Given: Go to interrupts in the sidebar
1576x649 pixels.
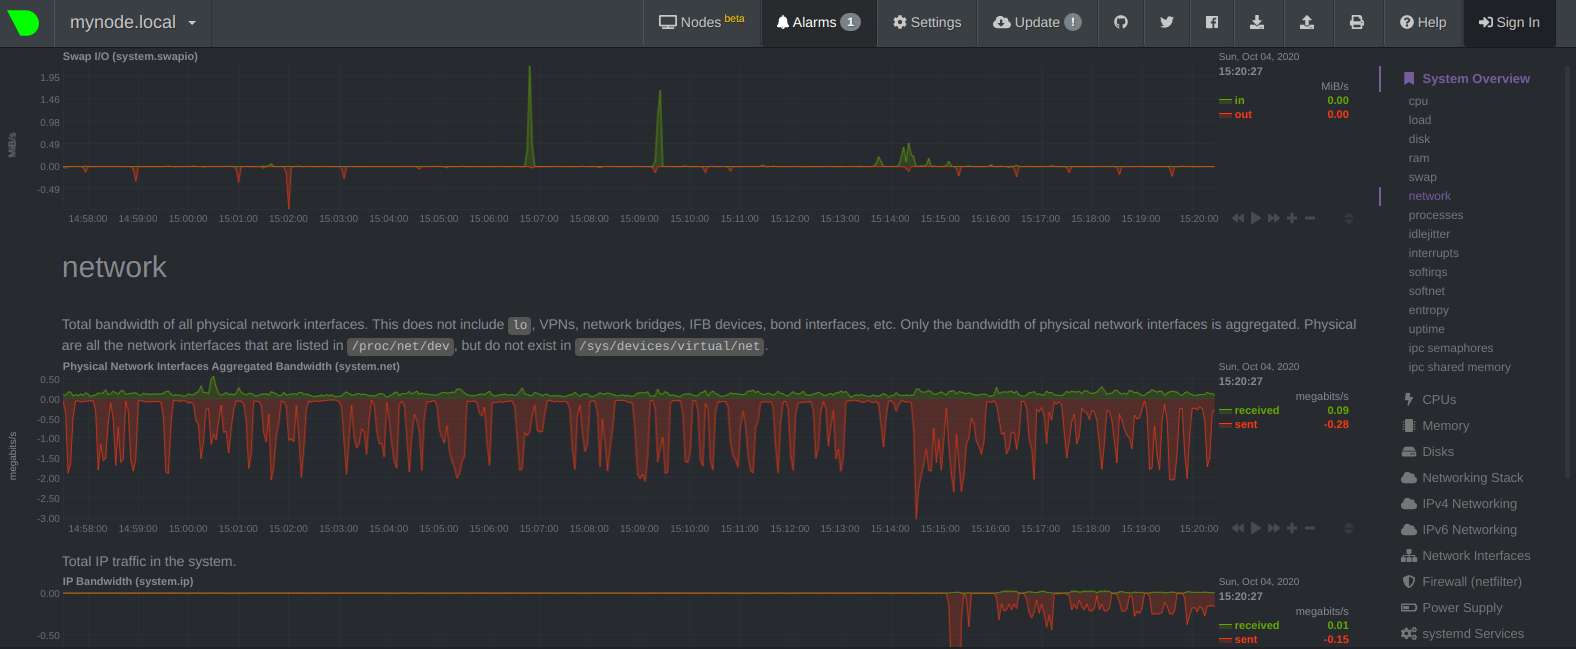Looking at the screenshot, I should pos(1433,253).
